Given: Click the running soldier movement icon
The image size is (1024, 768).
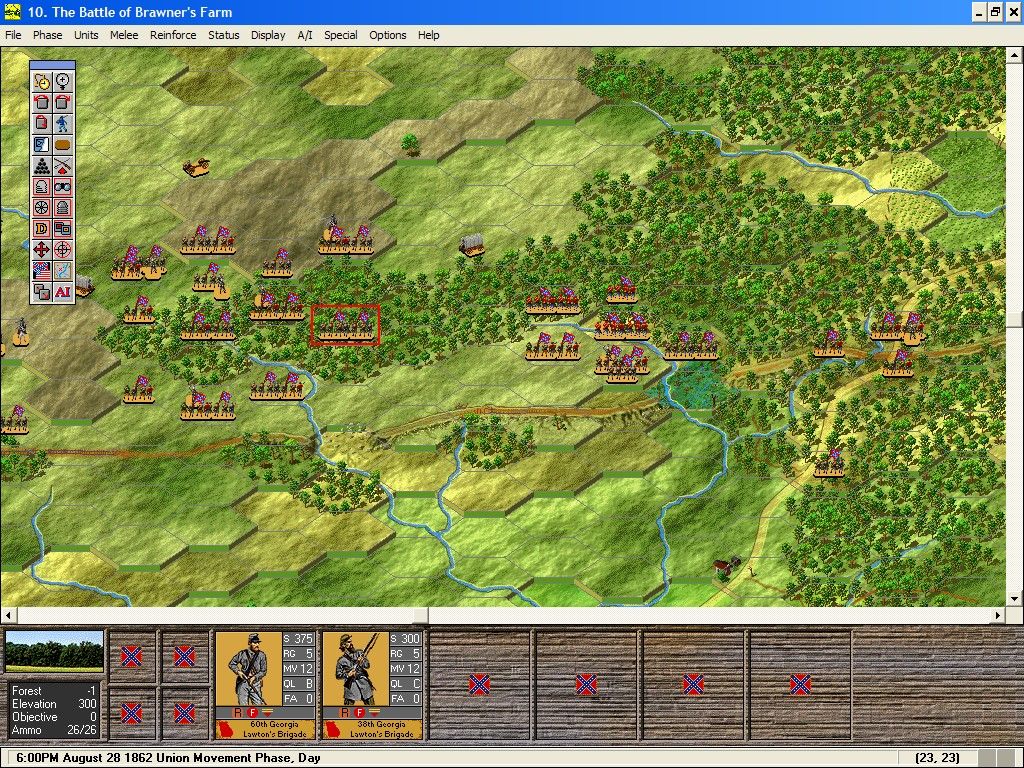Looking at the screenshot, I should (x=66, y=122).
